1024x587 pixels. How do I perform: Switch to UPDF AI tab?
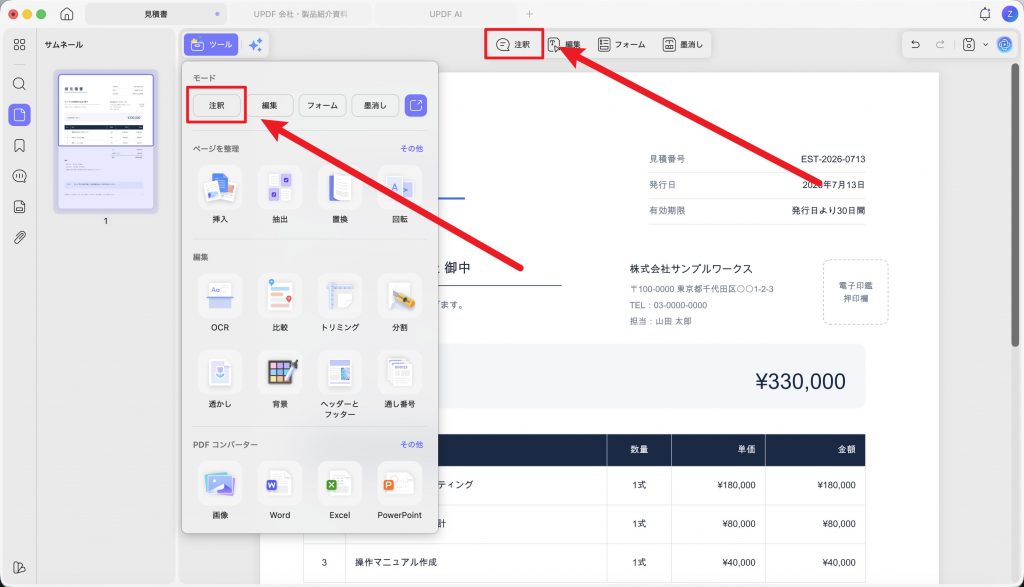pos(445,14)
